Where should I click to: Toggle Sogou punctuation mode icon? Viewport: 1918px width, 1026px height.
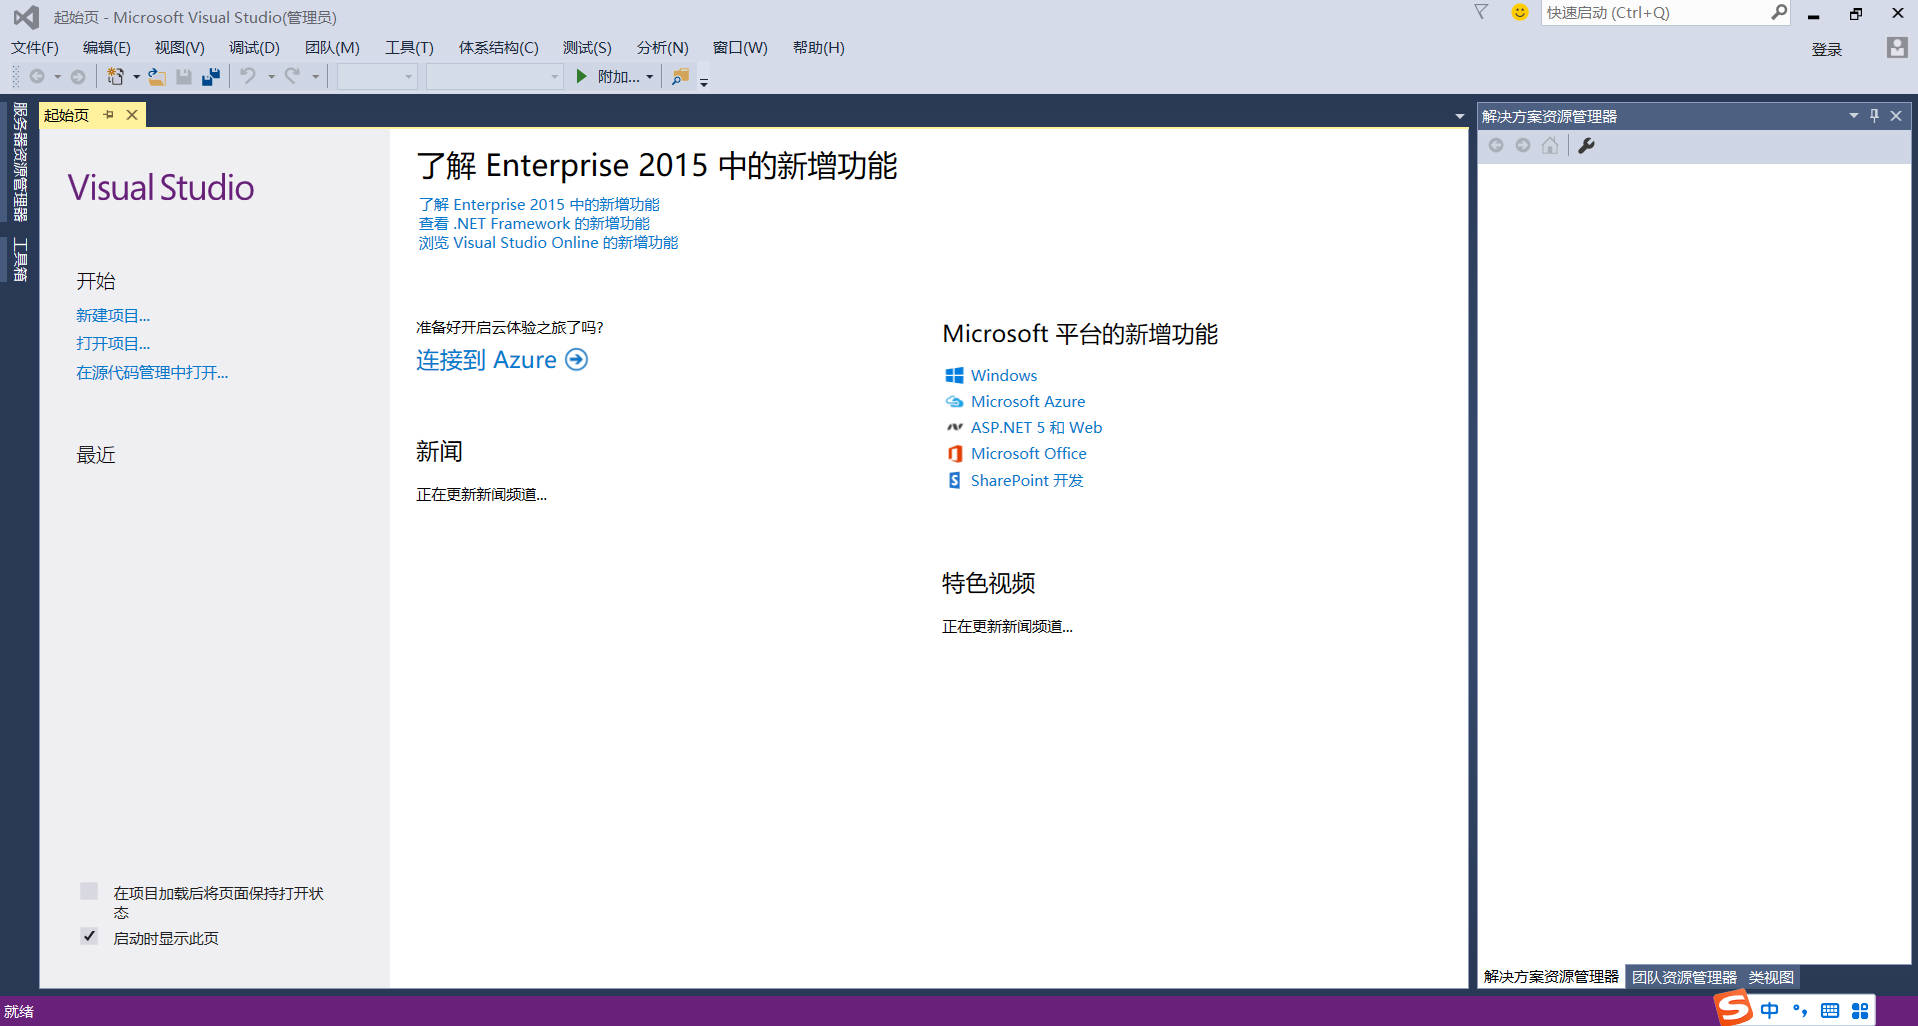[1800, 1010]
